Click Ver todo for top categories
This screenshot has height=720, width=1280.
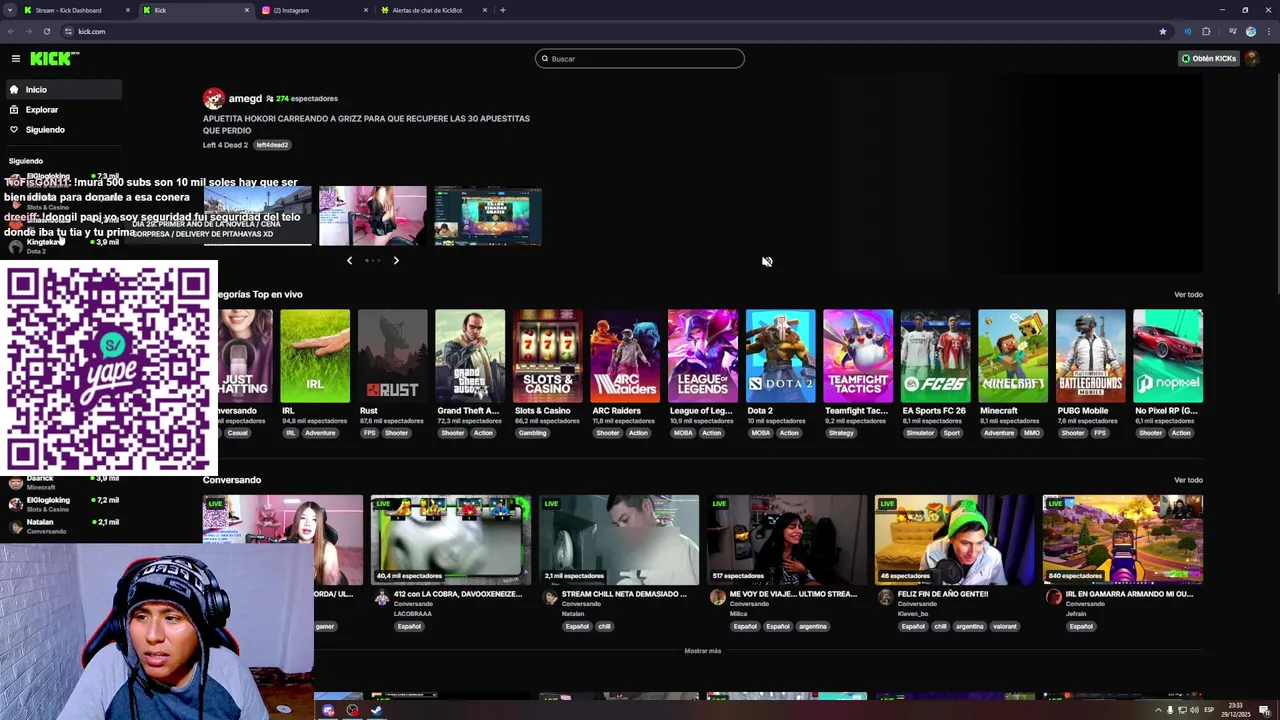1188,295
